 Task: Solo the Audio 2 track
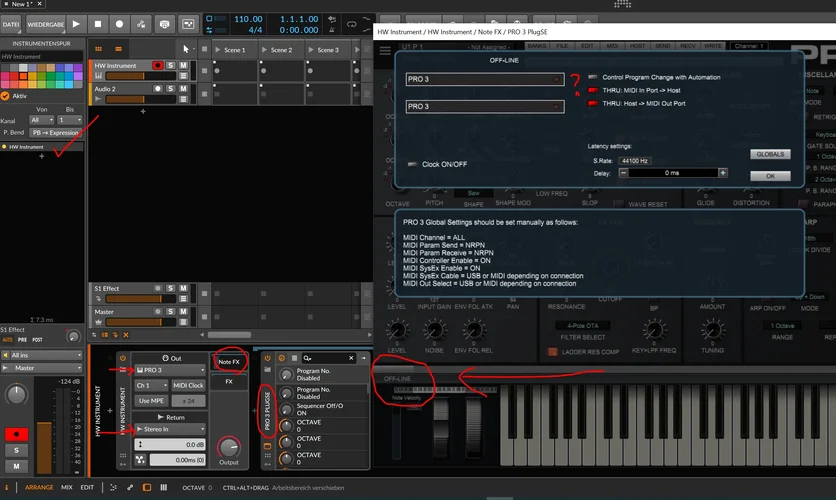pos(171,88)
